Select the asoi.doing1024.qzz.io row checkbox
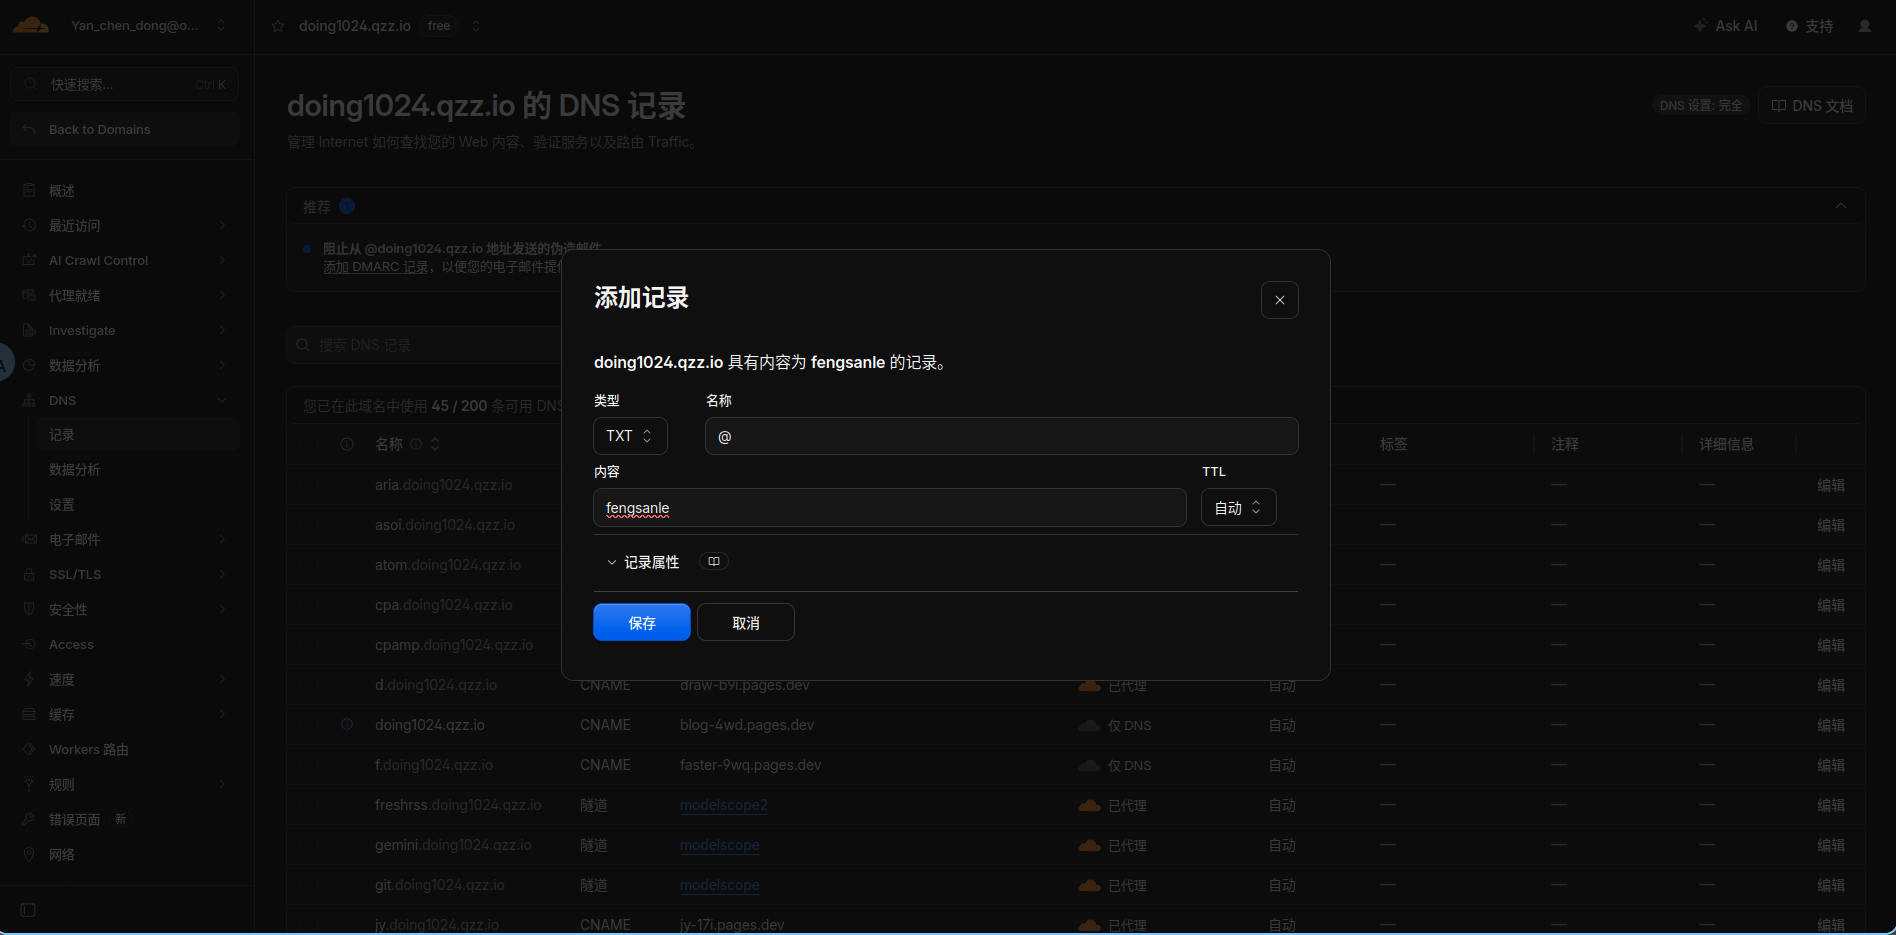 tap(309, 525)
